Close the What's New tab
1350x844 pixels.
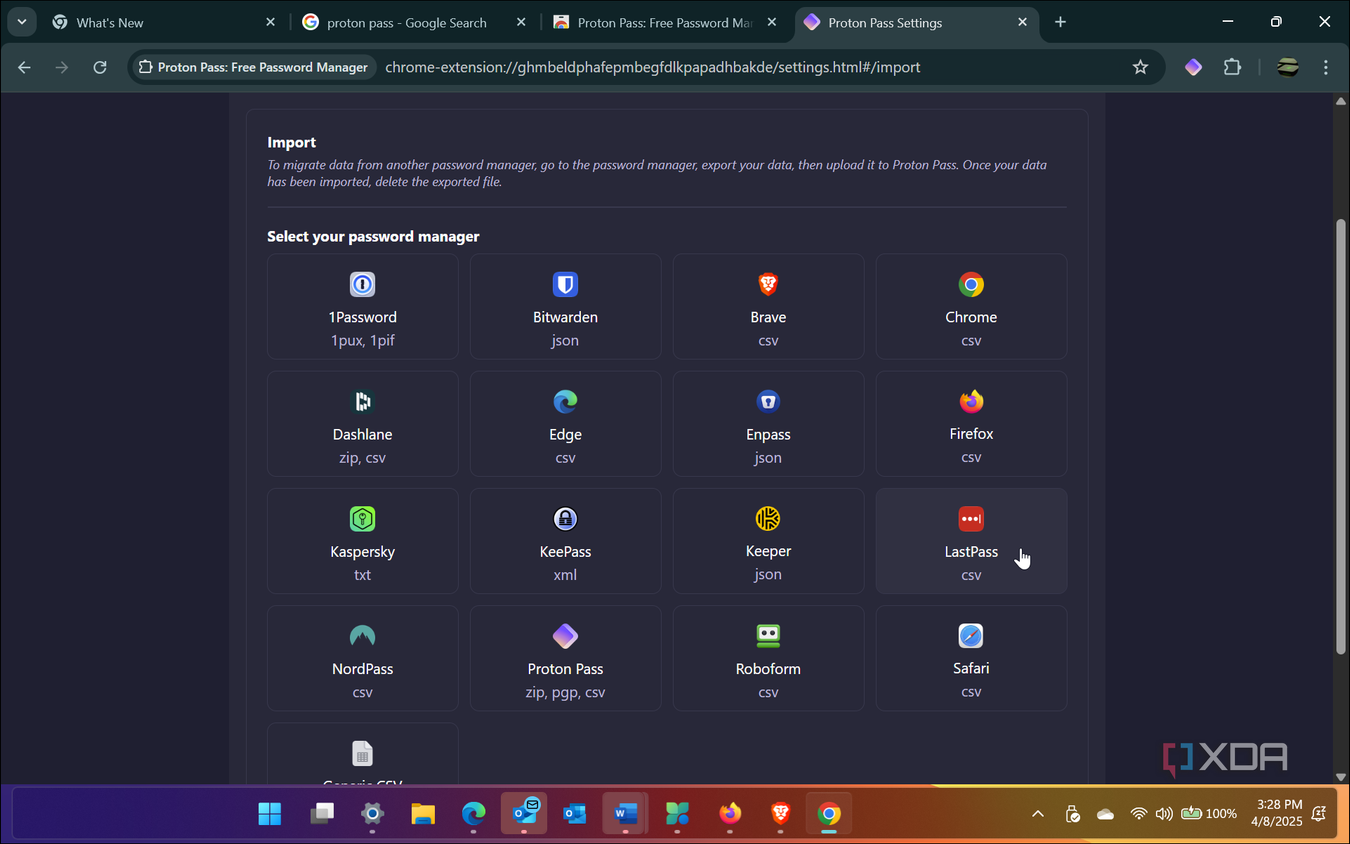(x=271, y=22)
